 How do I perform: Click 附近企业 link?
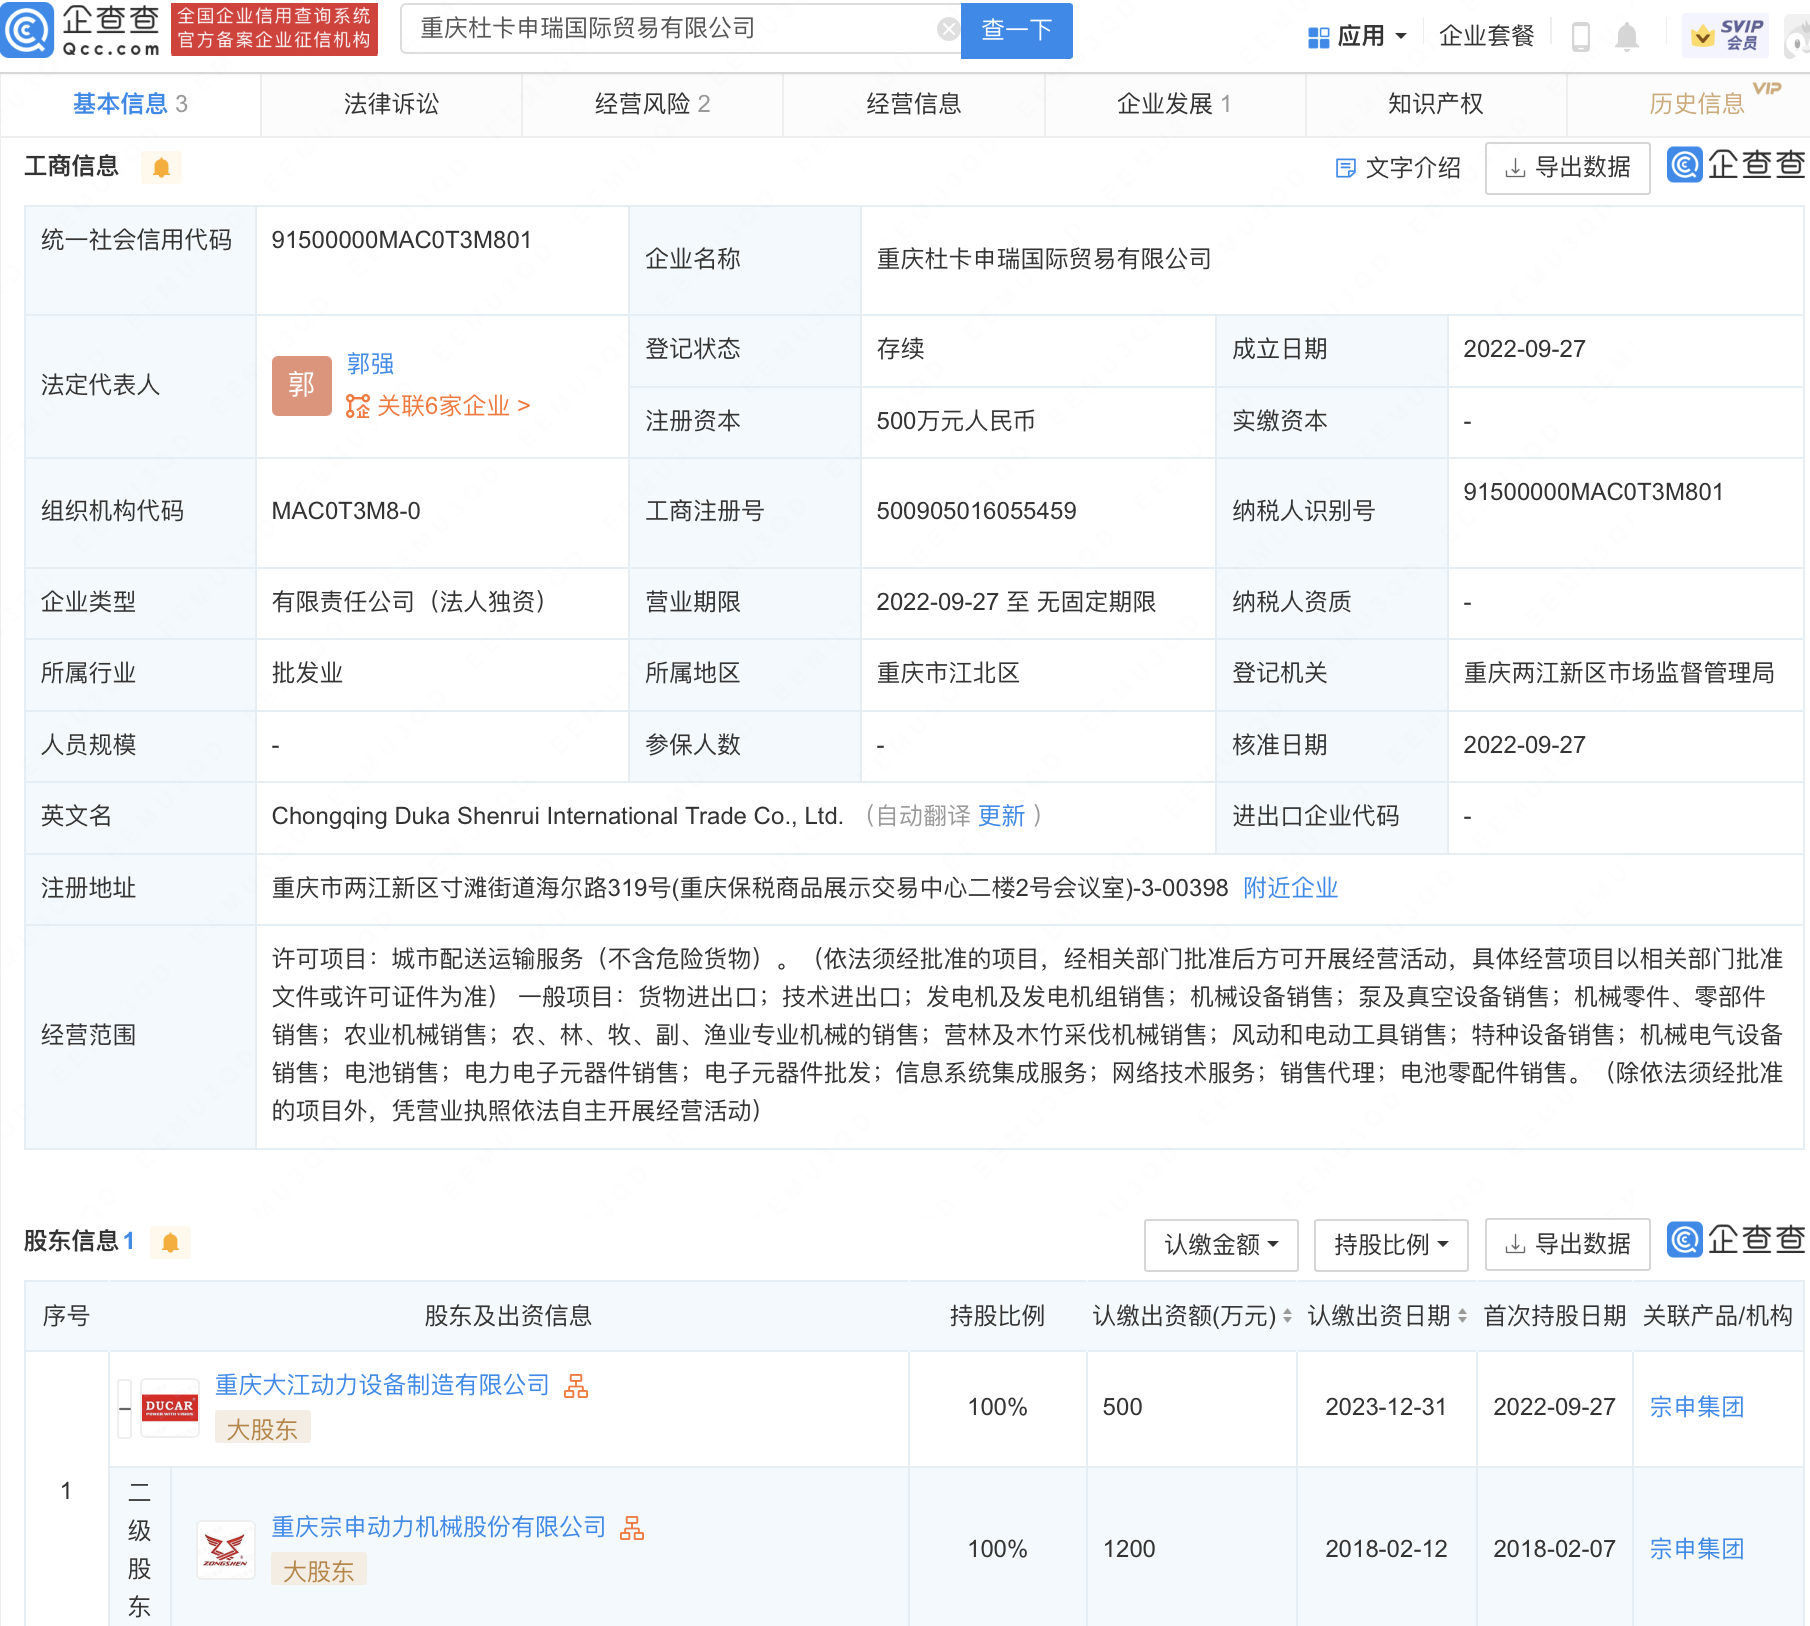point(1290,888)
